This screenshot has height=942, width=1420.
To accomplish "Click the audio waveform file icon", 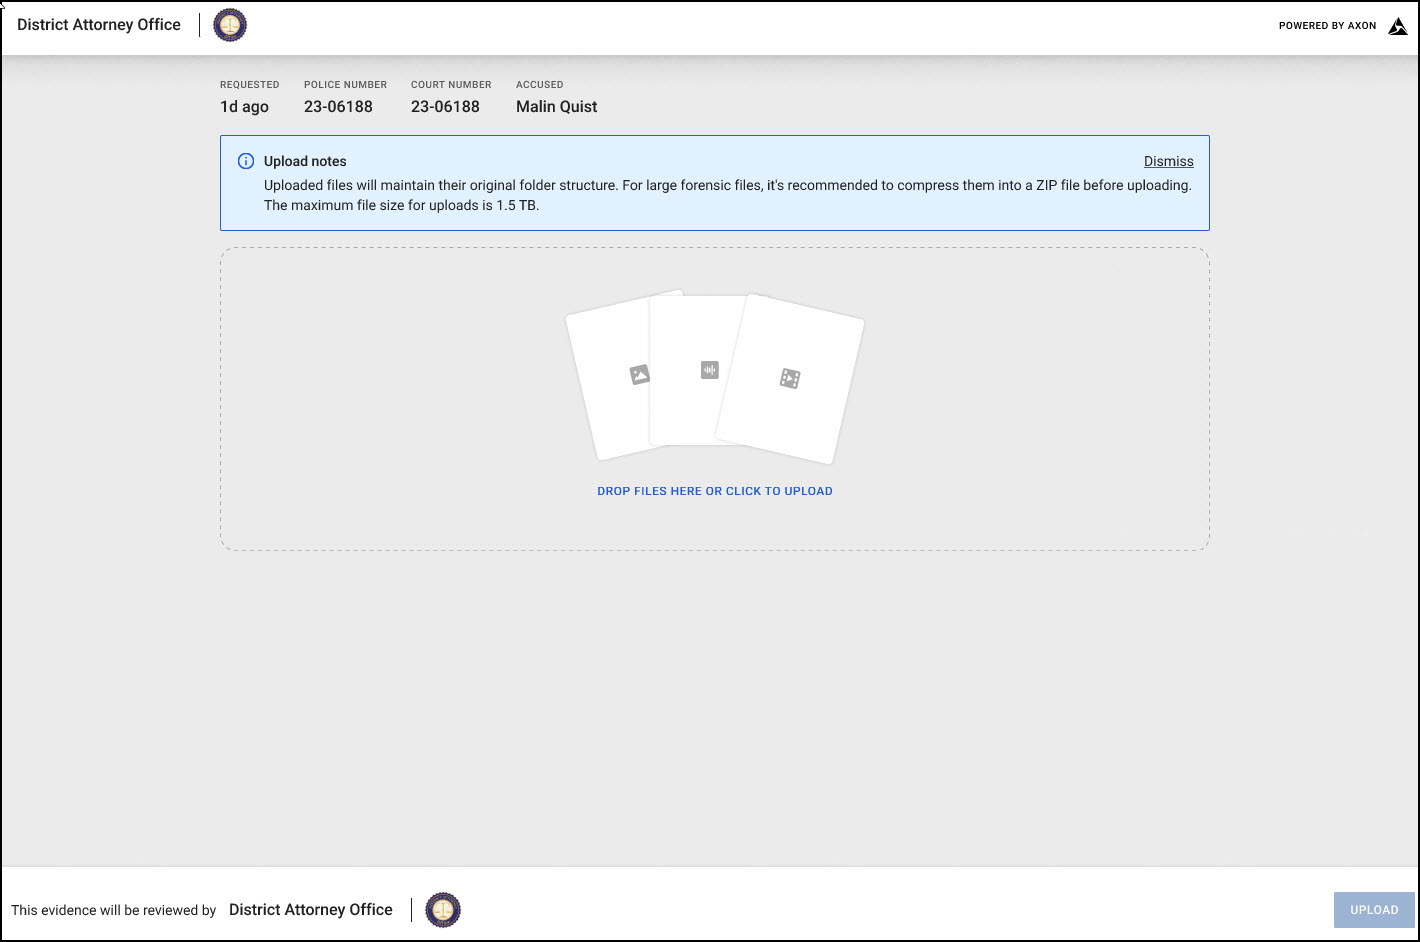I will (x=710, y=370).
